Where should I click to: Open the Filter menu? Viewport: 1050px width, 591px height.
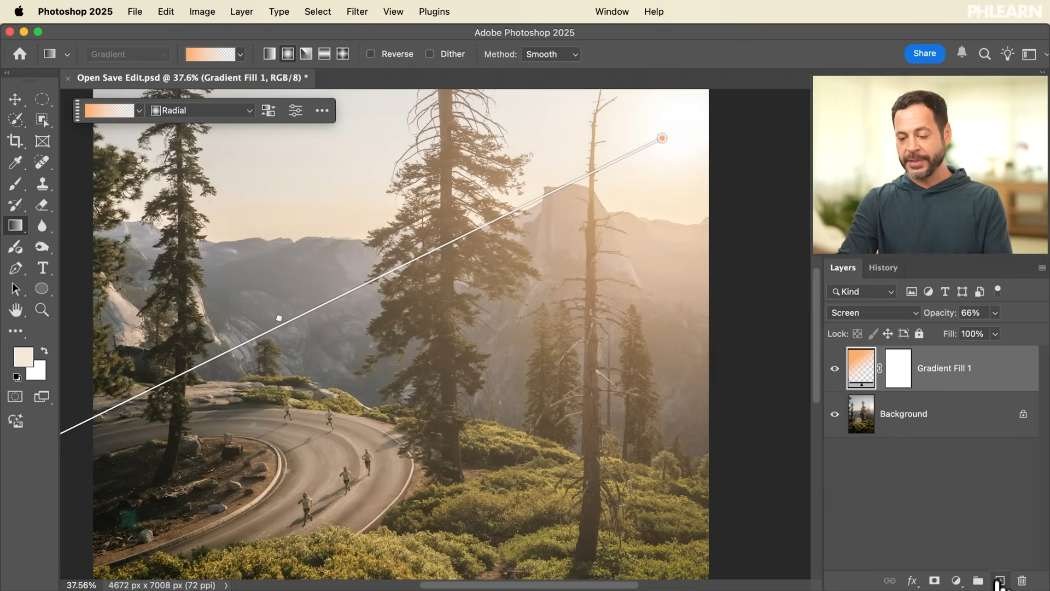357,11
